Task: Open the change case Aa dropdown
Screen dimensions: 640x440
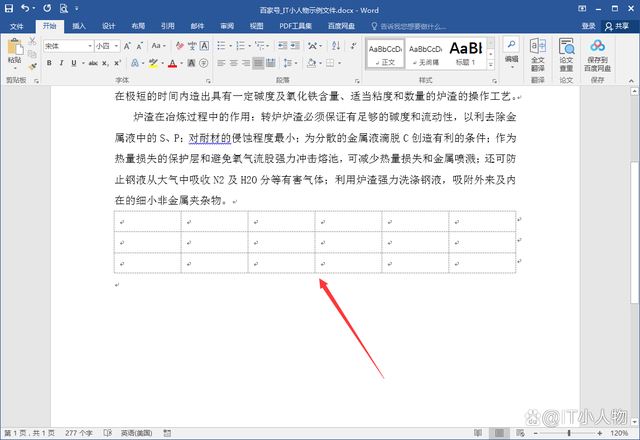Action: 159,46
